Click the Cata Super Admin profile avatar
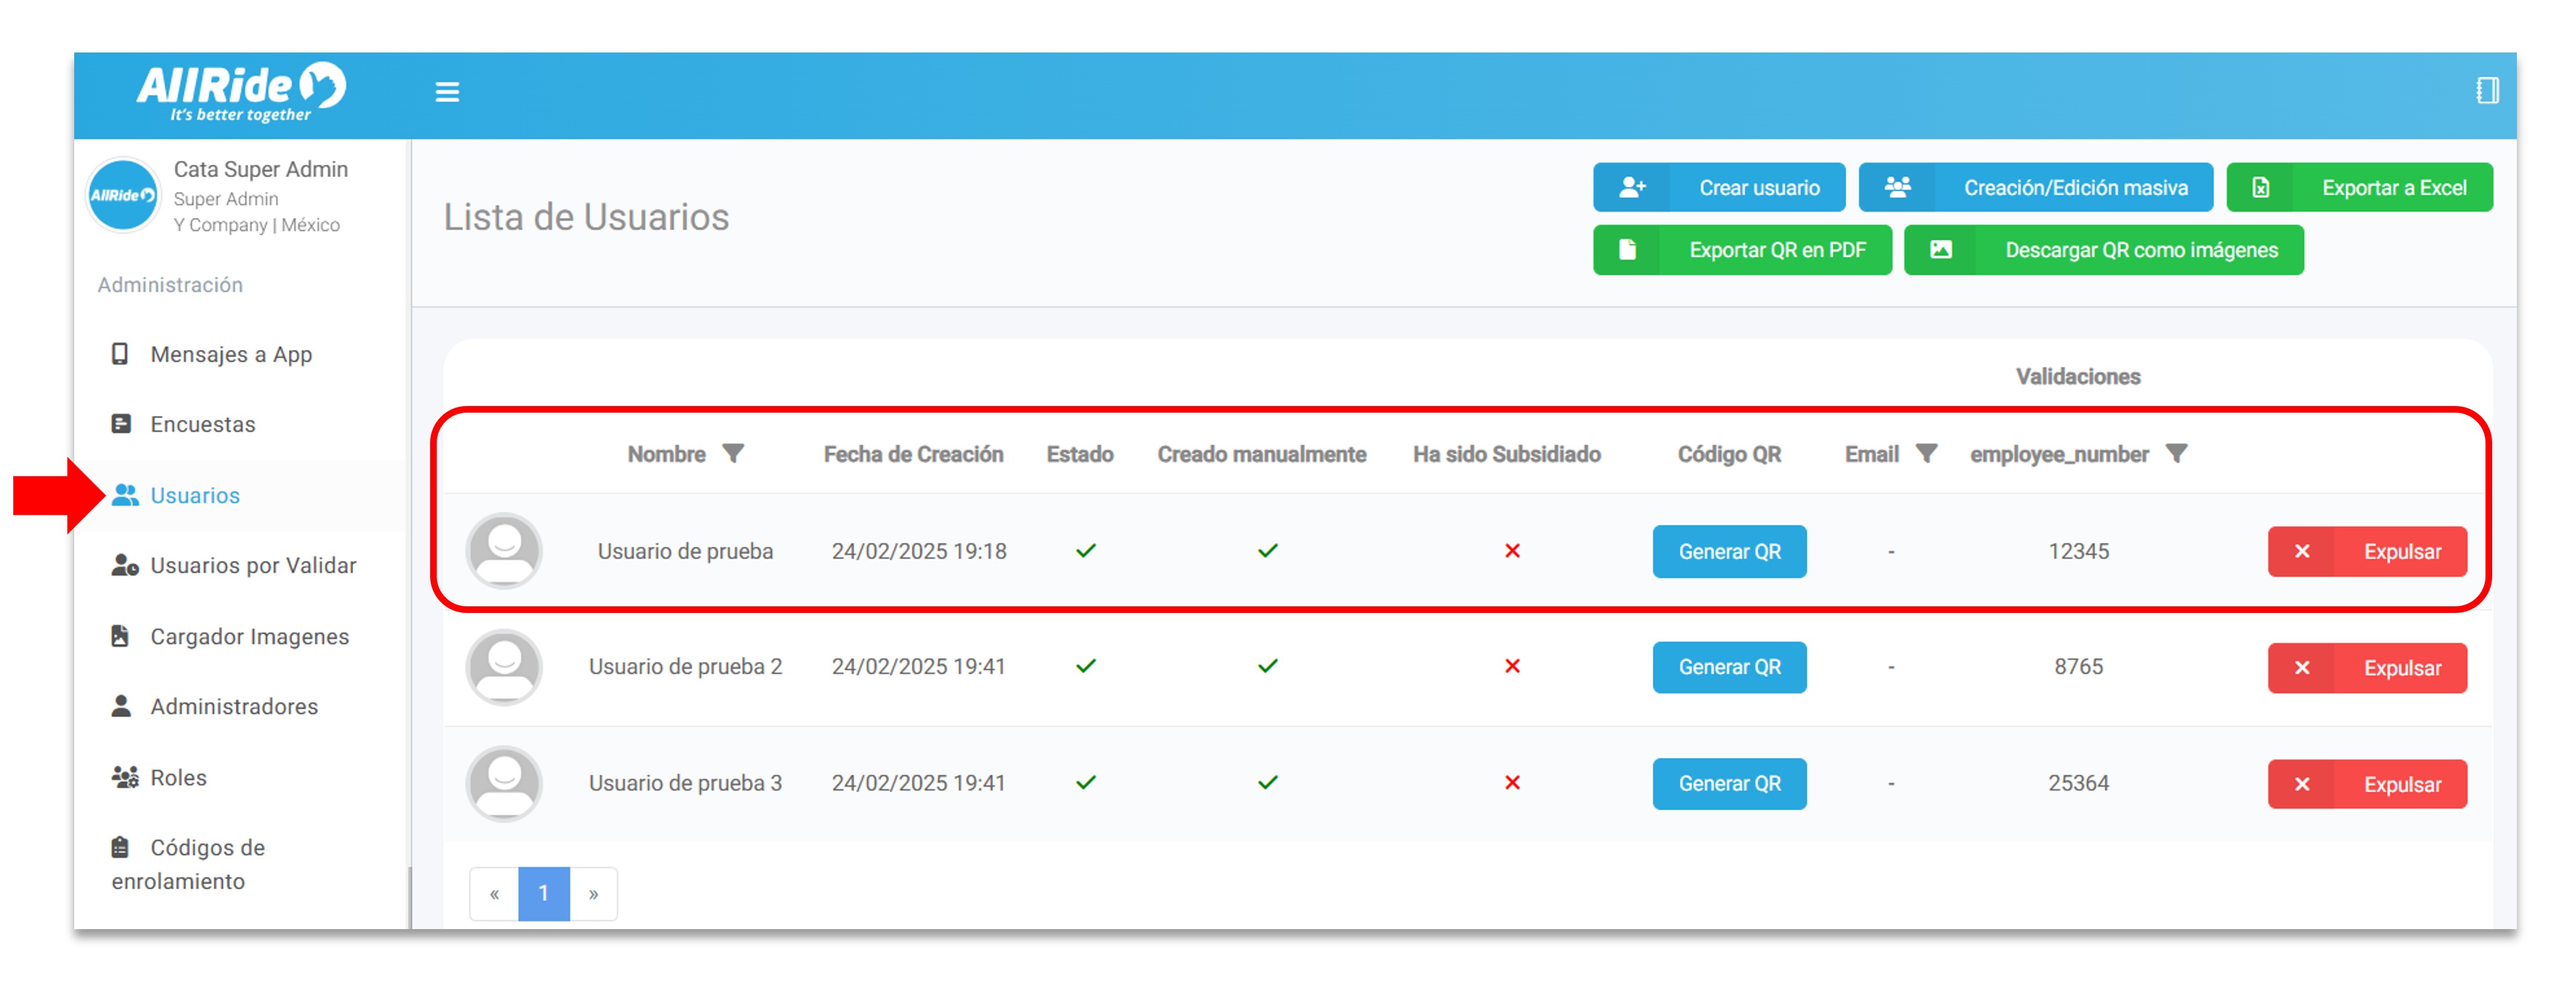2576x984 pixels. click(123, 195)
